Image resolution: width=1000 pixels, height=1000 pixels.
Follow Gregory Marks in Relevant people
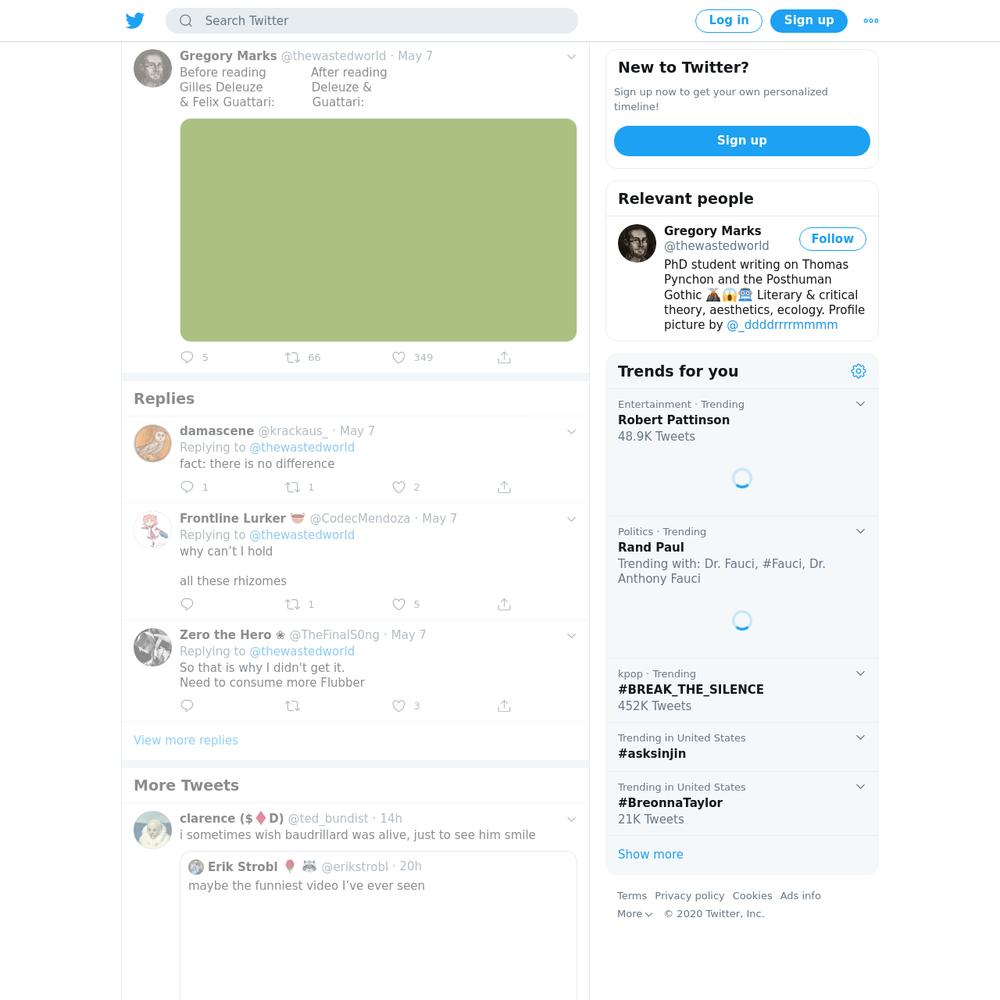832,239
